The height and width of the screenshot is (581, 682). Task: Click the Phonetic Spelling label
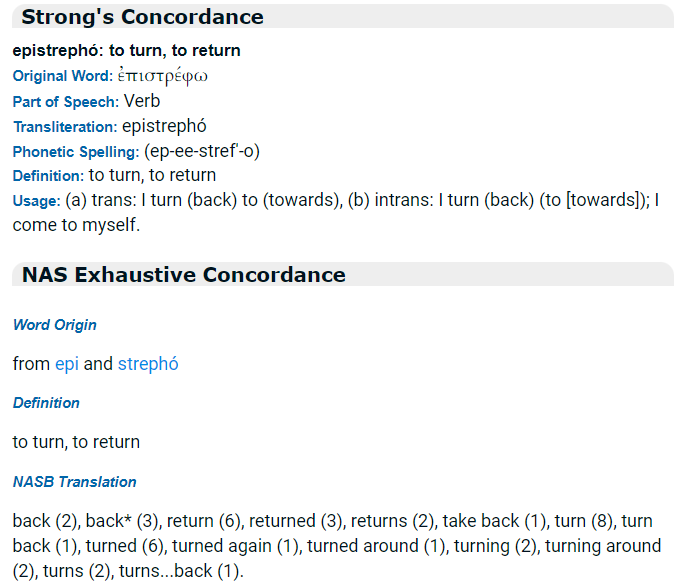(x=76, y=152)
